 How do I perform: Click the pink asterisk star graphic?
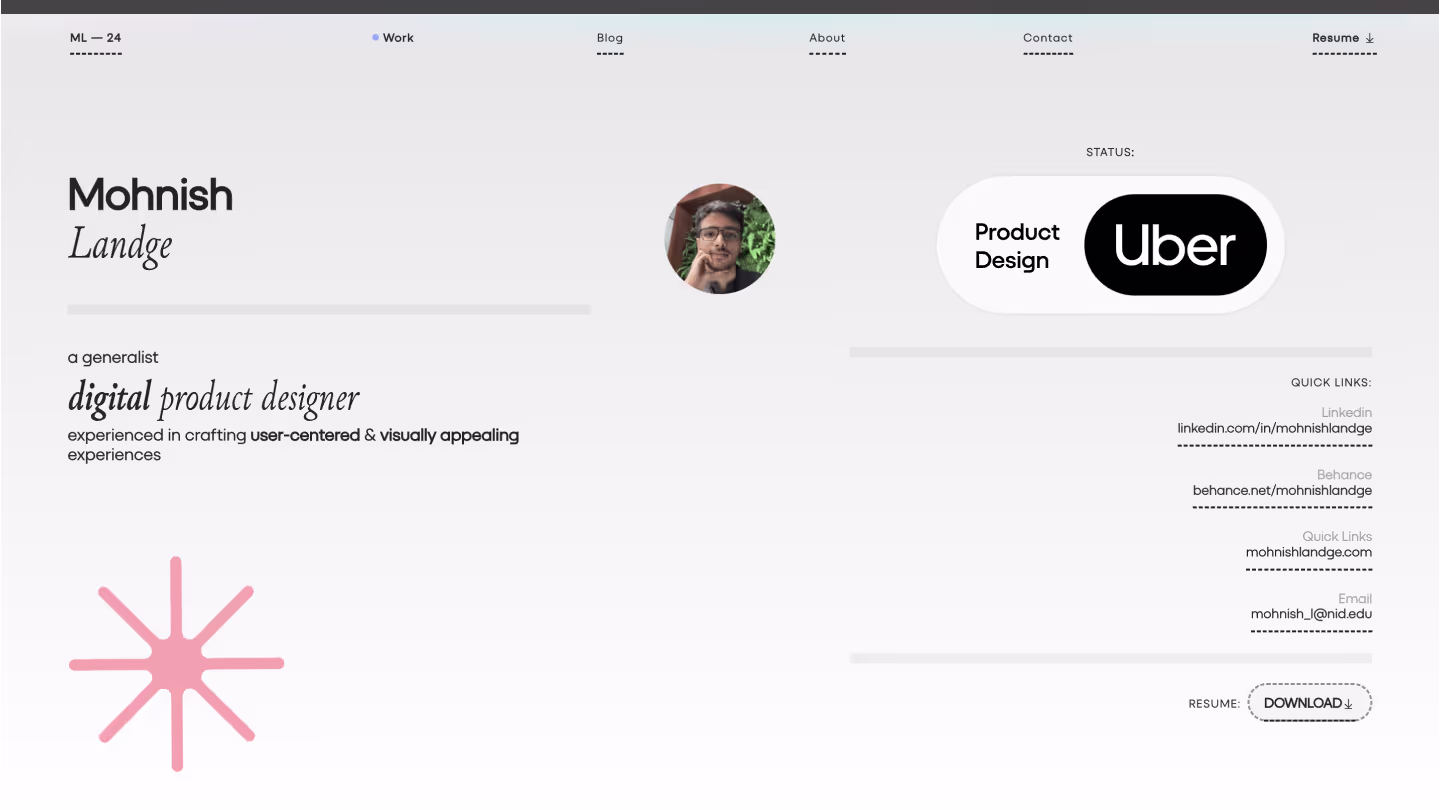point(176,663)
